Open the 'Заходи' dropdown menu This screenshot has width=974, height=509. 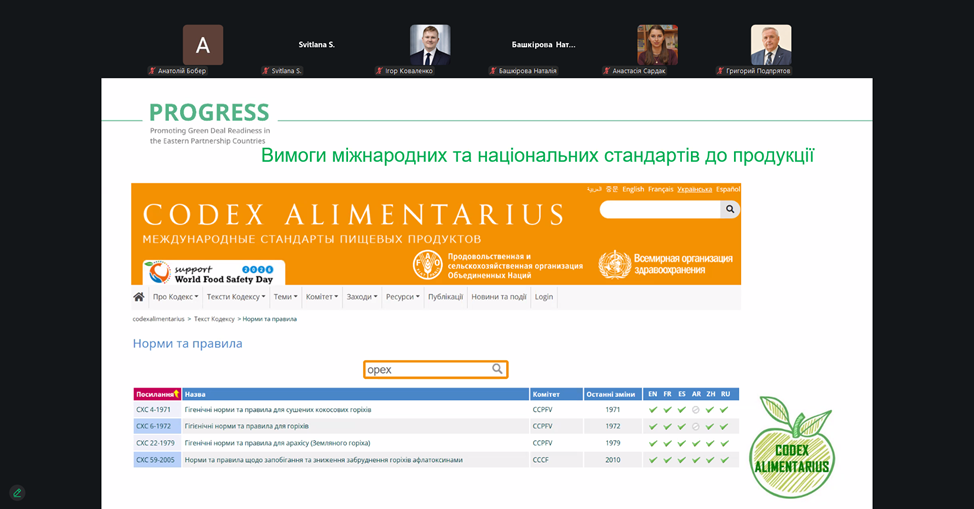(x=362, y=297)
